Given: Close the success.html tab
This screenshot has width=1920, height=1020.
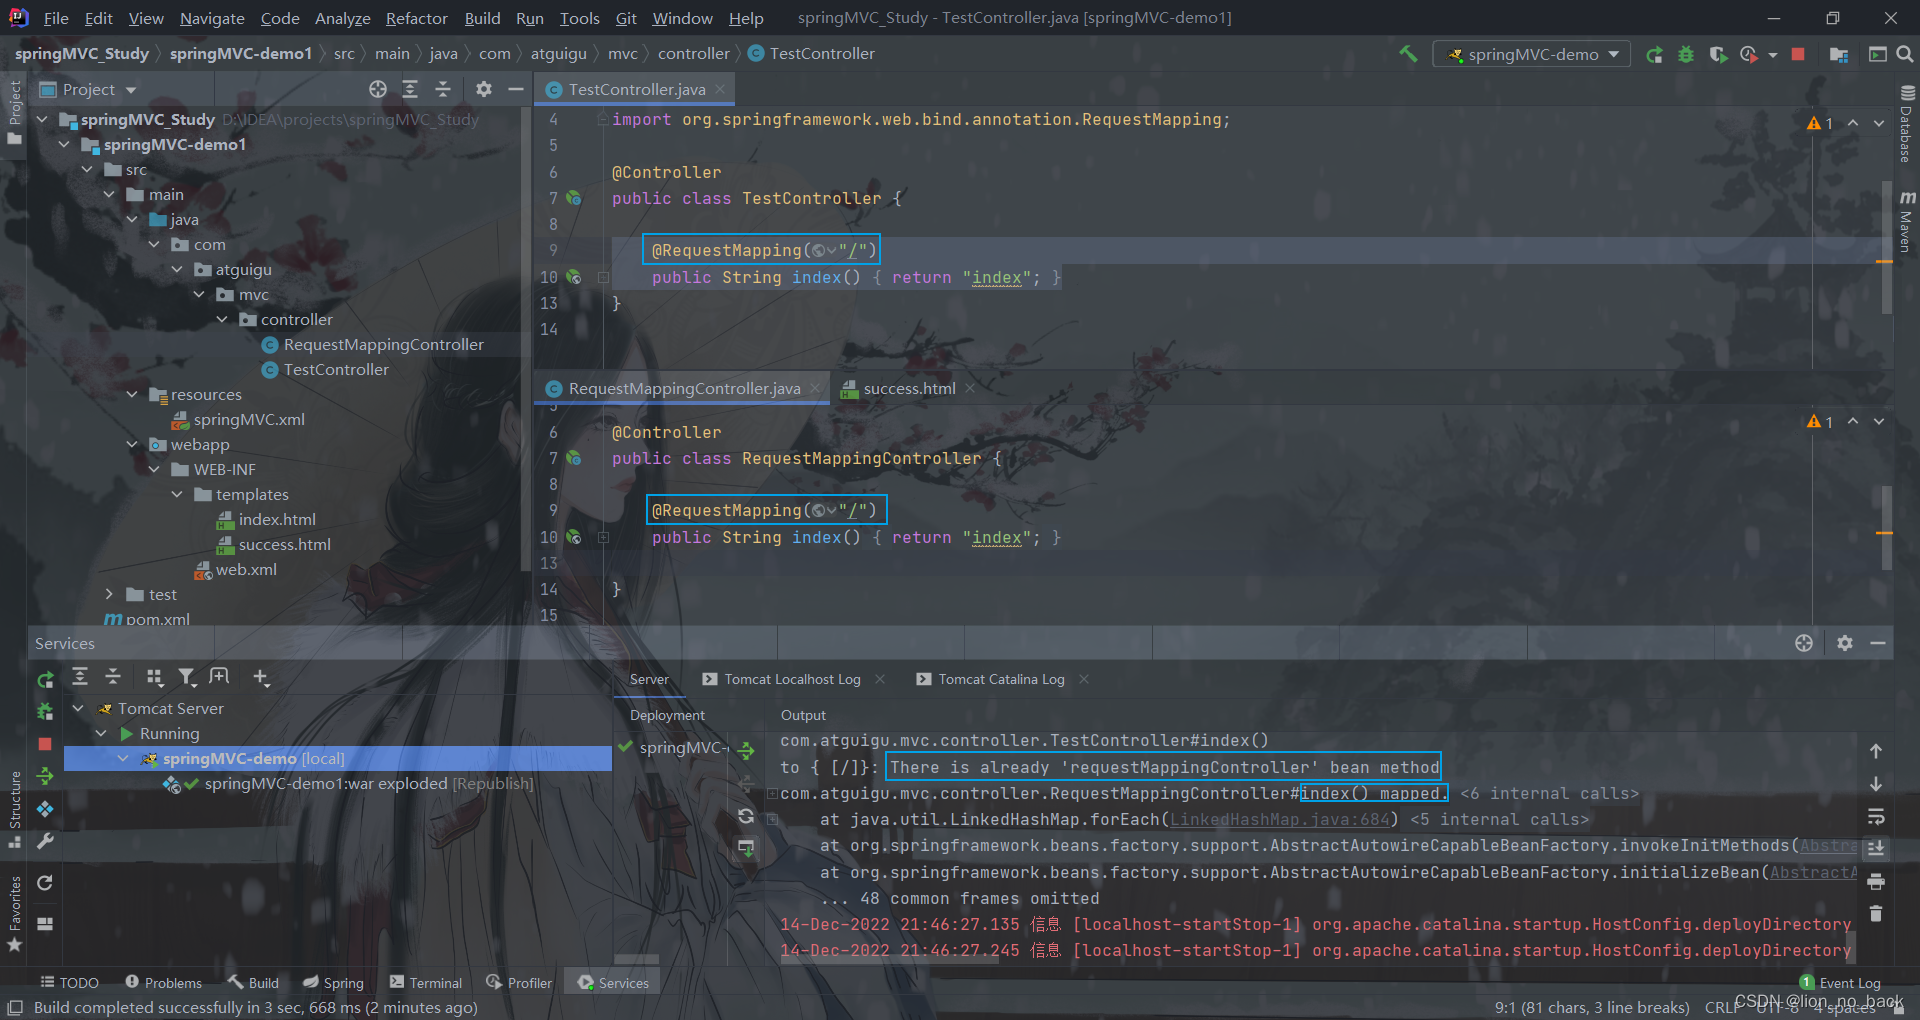Looking at the screenshot, I should (x=970, y=388).
